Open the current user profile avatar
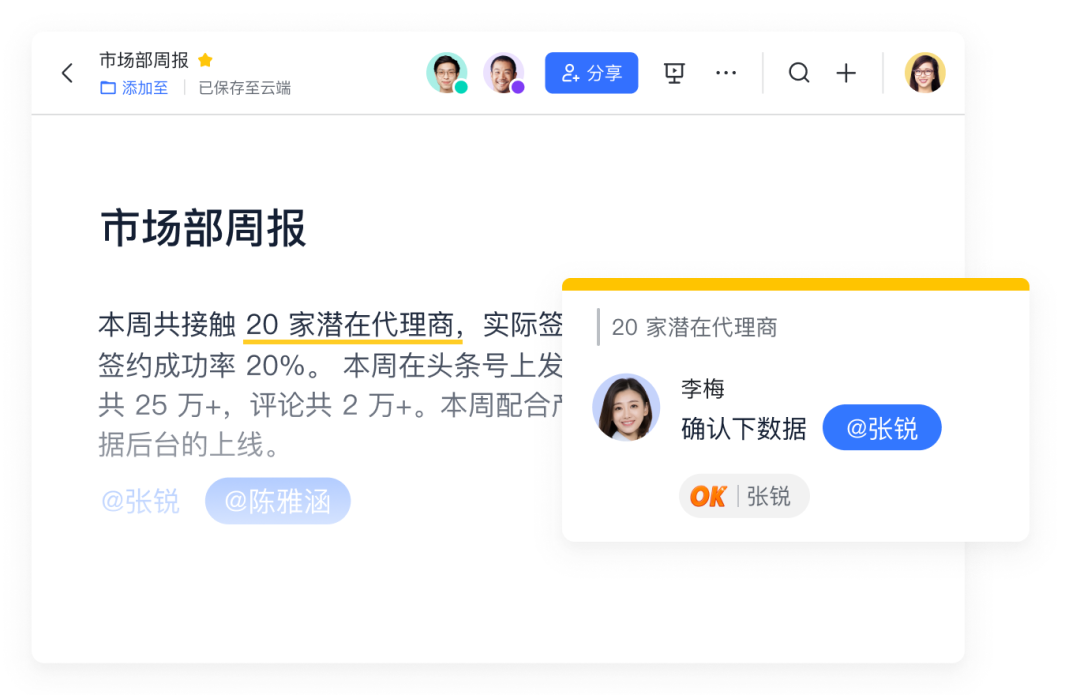The image size is (1080, 695). [x=924, y=72]
